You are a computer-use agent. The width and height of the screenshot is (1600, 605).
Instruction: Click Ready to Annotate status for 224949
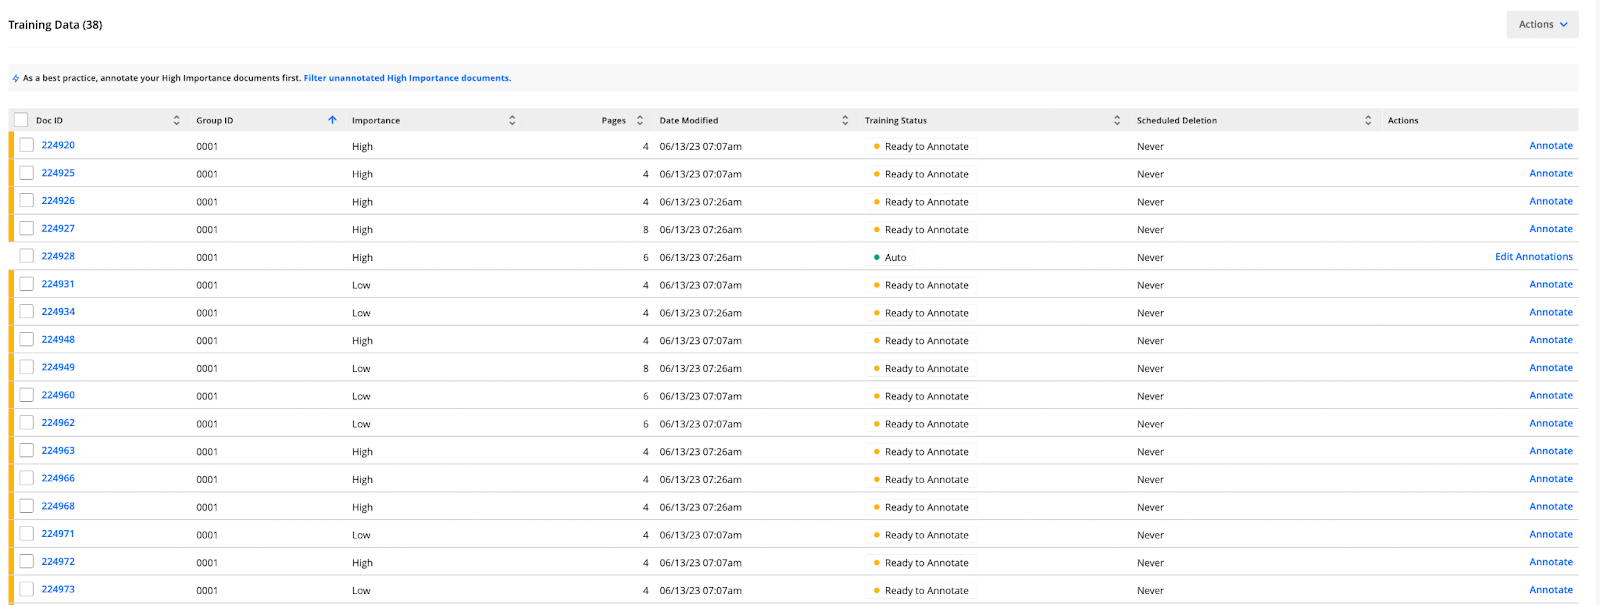[x=921, y=368]
